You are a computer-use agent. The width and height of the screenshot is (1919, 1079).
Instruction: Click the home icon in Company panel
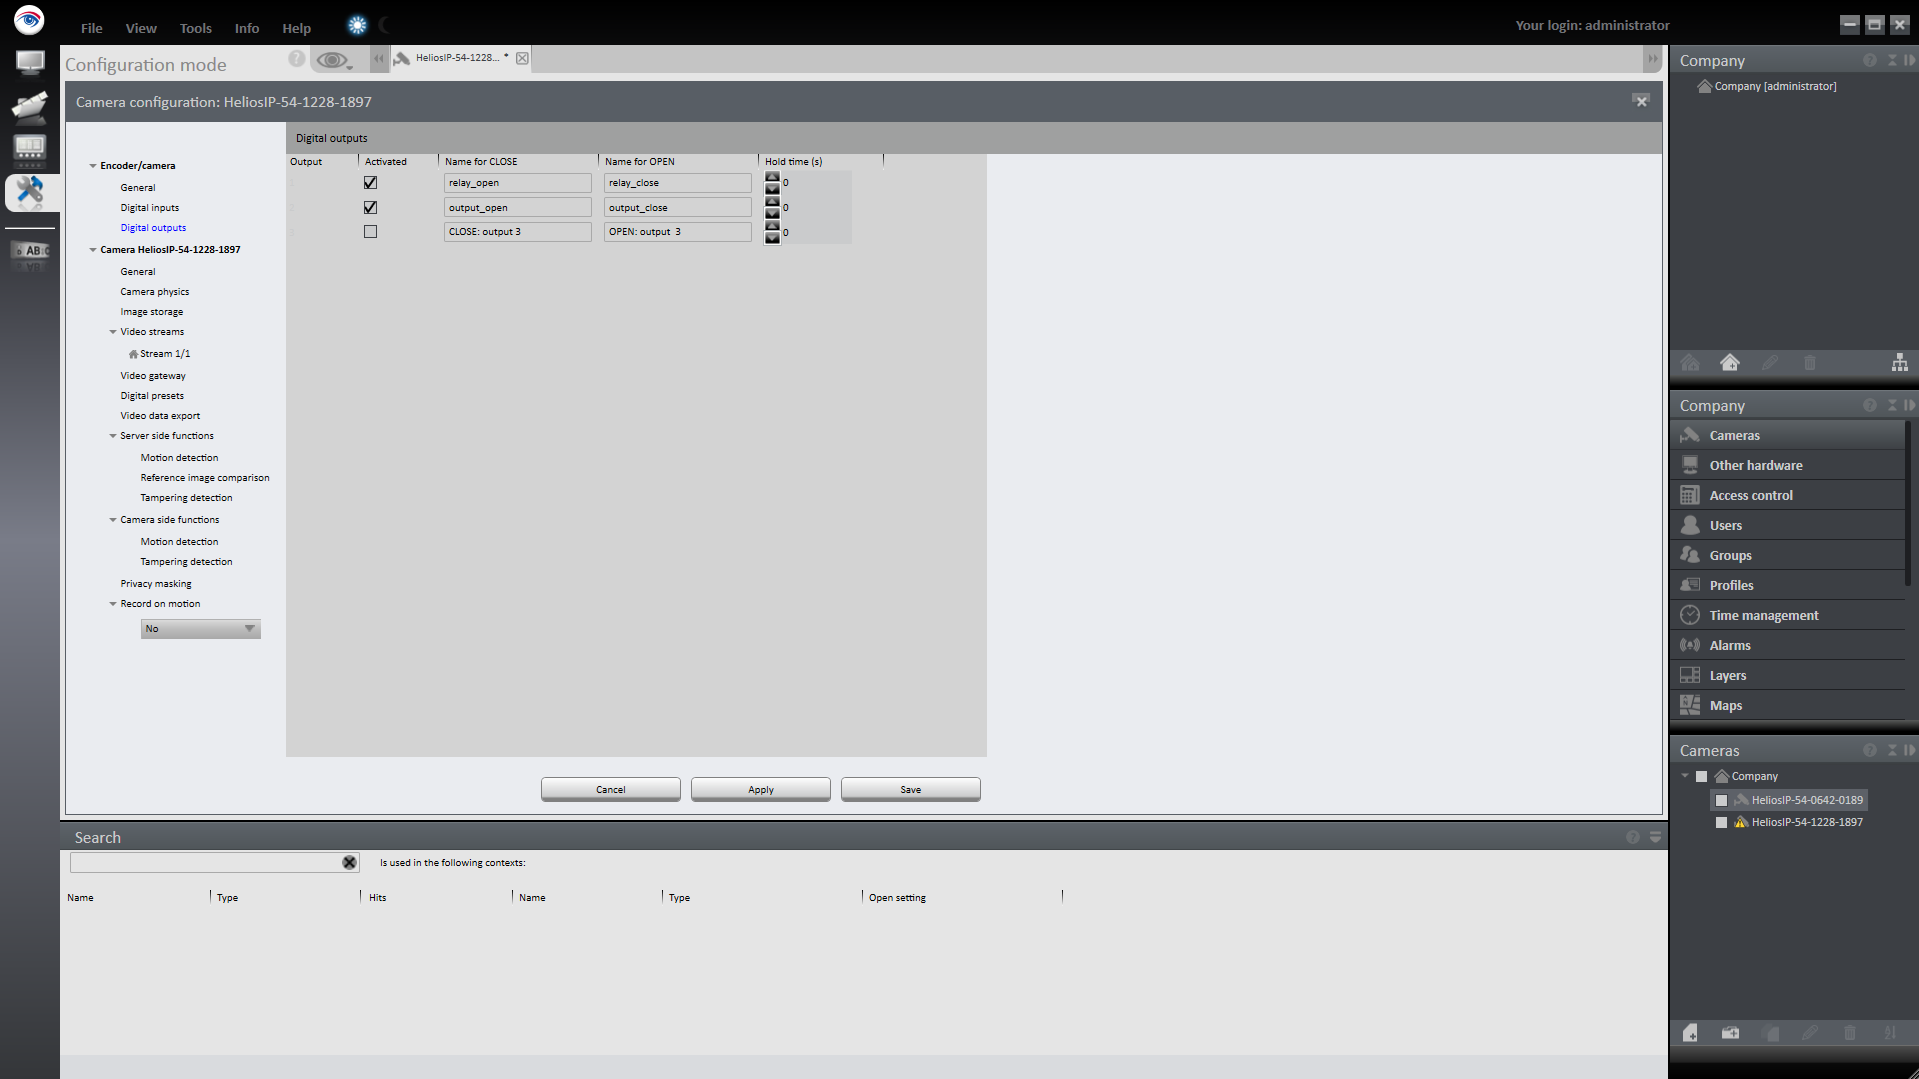[1729, 363]
